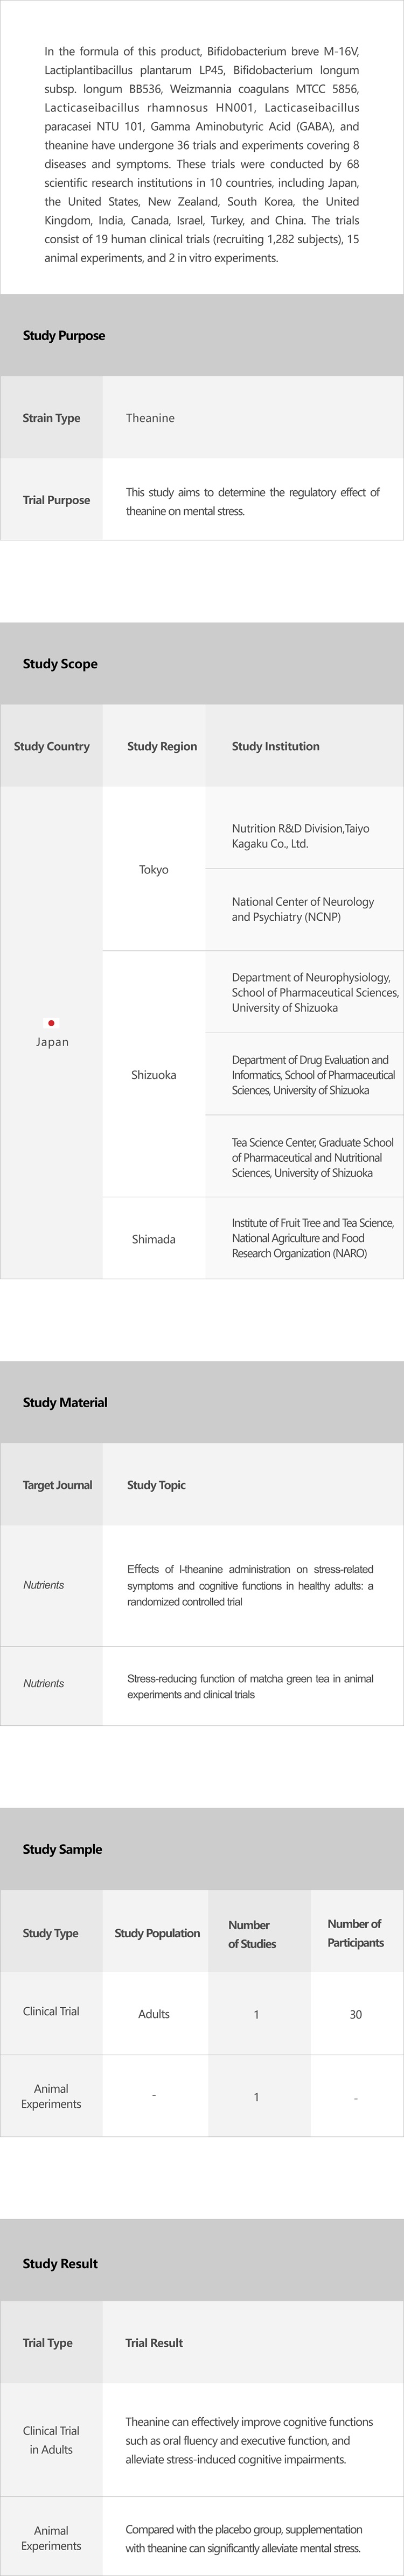The height and width of the screenshot is (2576, 404).
Task: Click the Study Sample section header
Action: point(62,1850)
